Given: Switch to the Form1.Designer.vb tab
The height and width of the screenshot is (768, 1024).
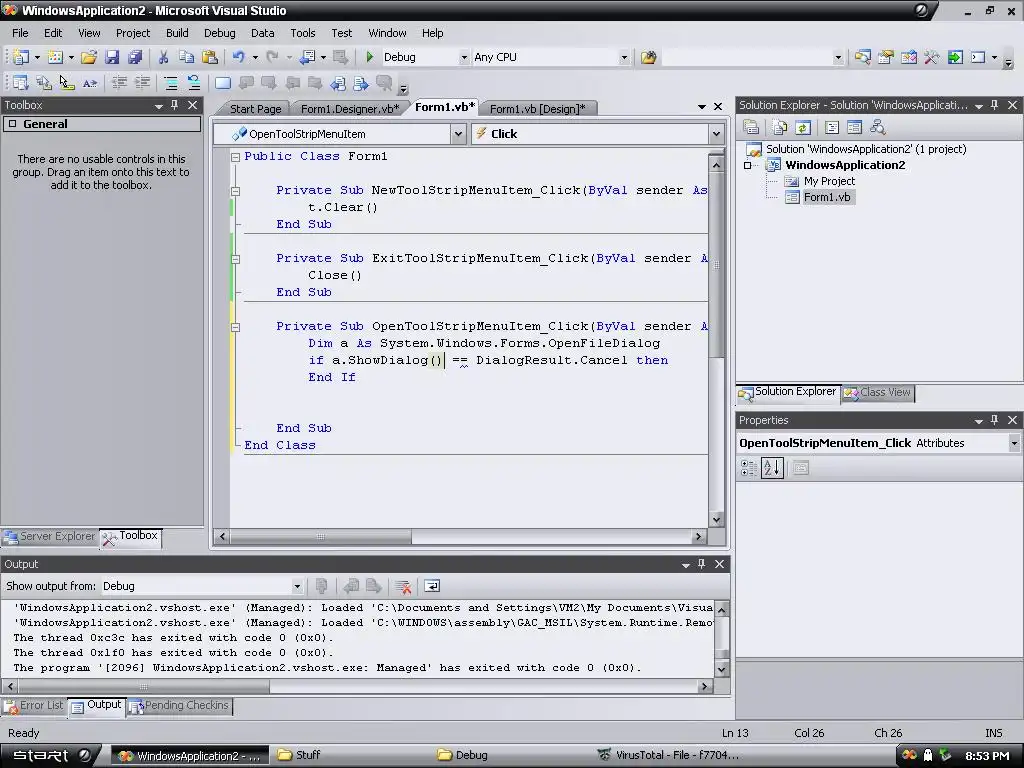Looking at the screenshot, I should [349, 109].
